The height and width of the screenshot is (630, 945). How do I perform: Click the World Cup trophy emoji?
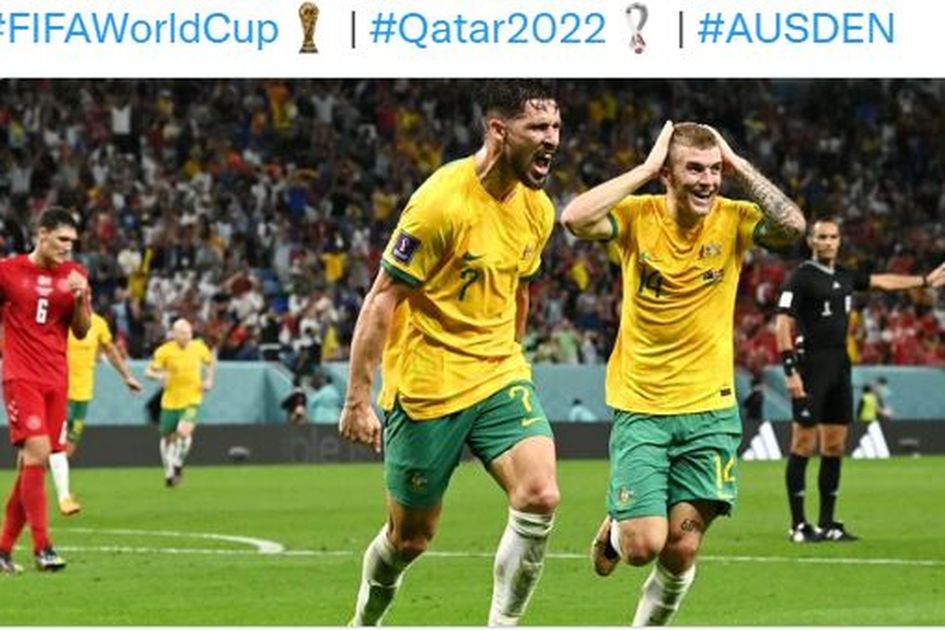click(309, 28)
